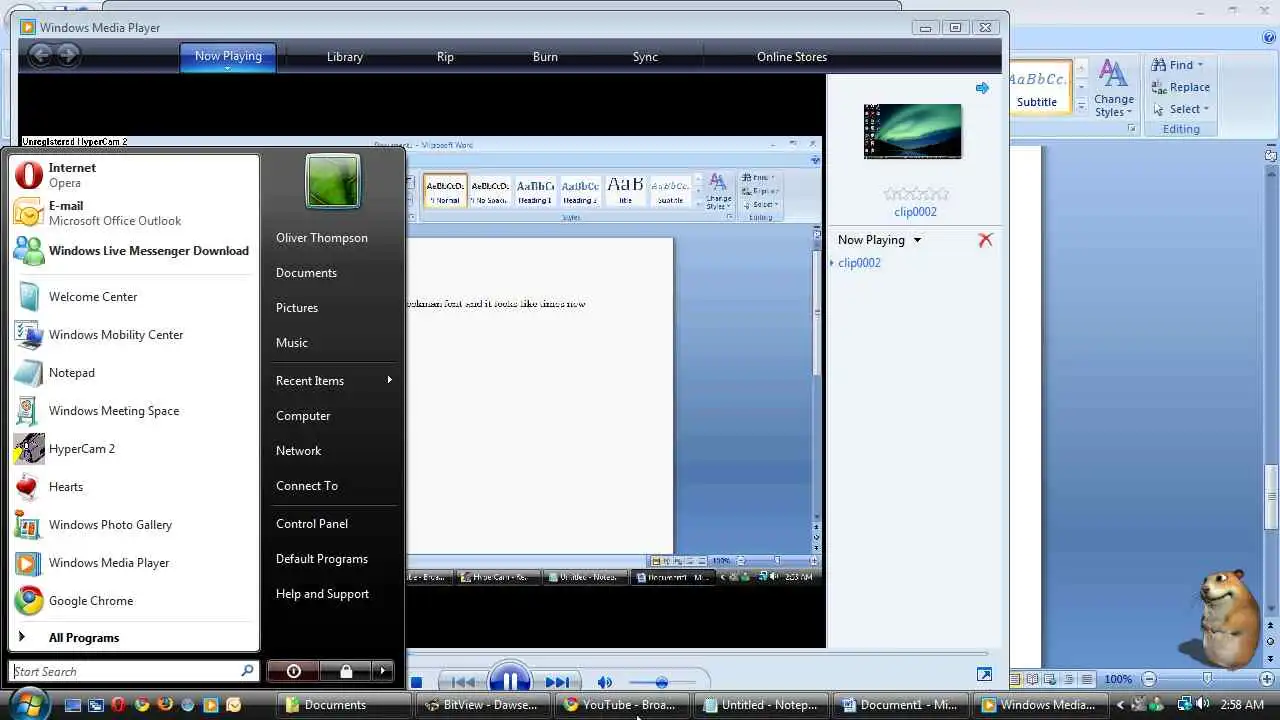
Task: Click Show Desktop quick launch icon
Action: click(x=72, y=705)
